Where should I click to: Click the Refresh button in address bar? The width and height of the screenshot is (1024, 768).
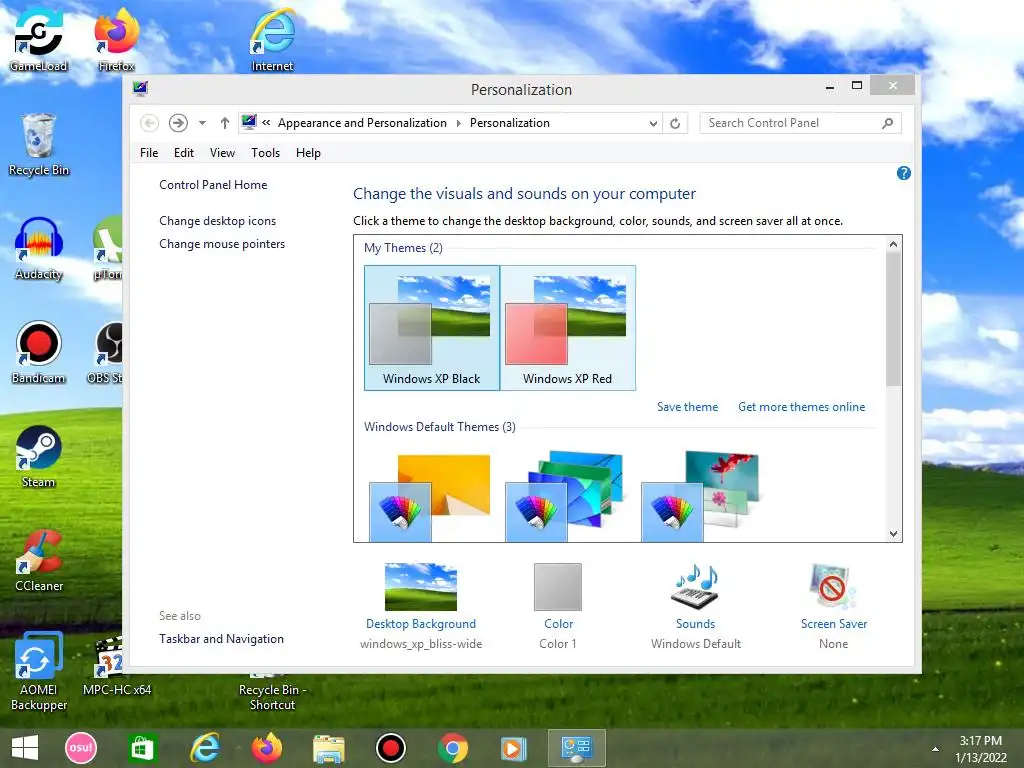tap(675, 123)
